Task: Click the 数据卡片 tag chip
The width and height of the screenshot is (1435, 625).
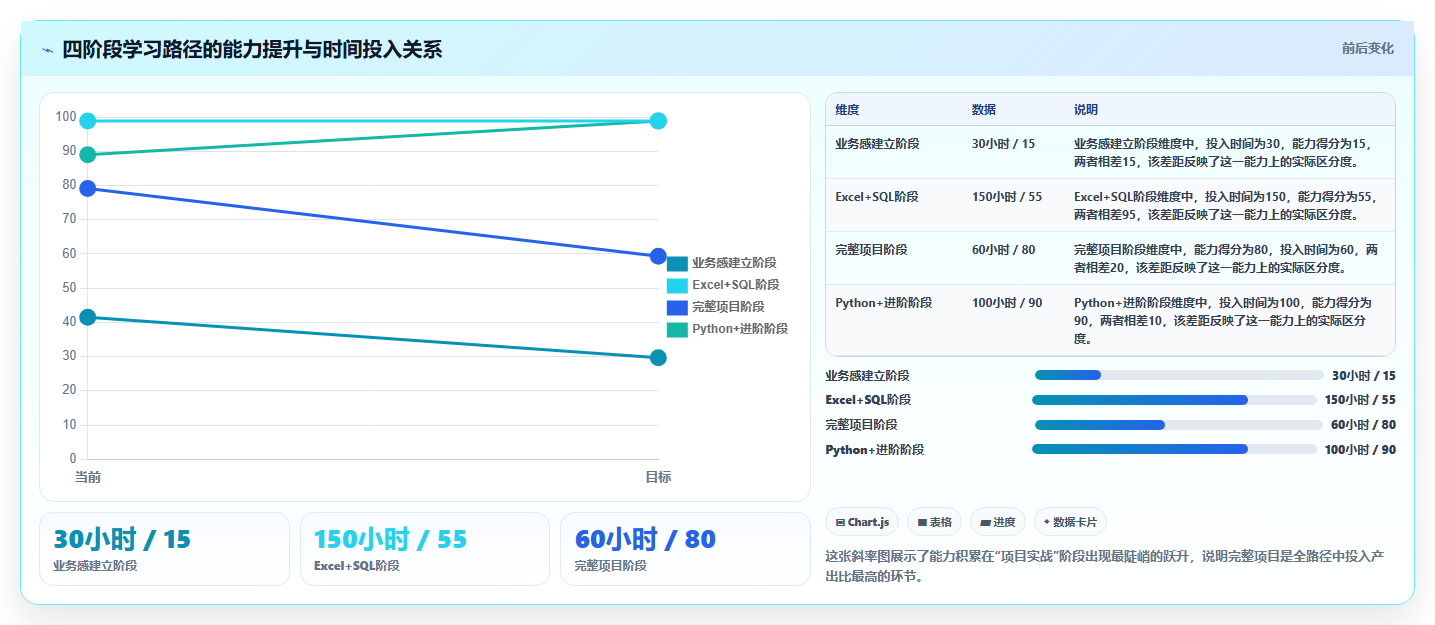Action: tap(1070, 522)
